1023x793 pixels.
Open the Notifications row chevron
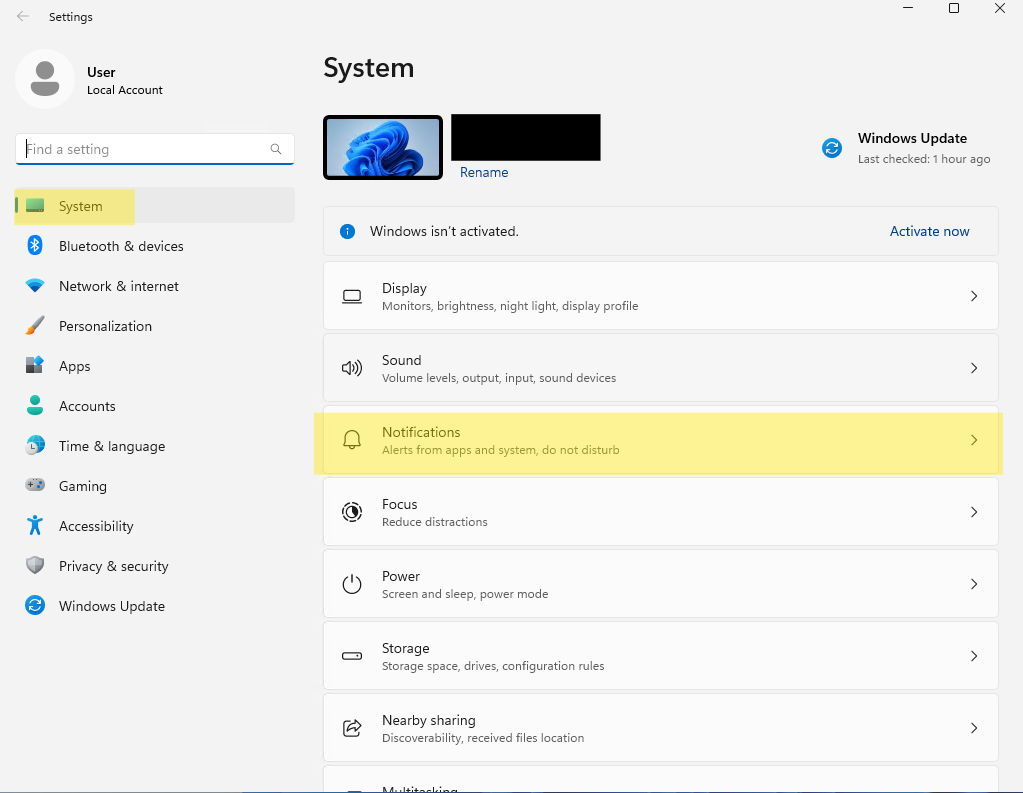point(974,440)
